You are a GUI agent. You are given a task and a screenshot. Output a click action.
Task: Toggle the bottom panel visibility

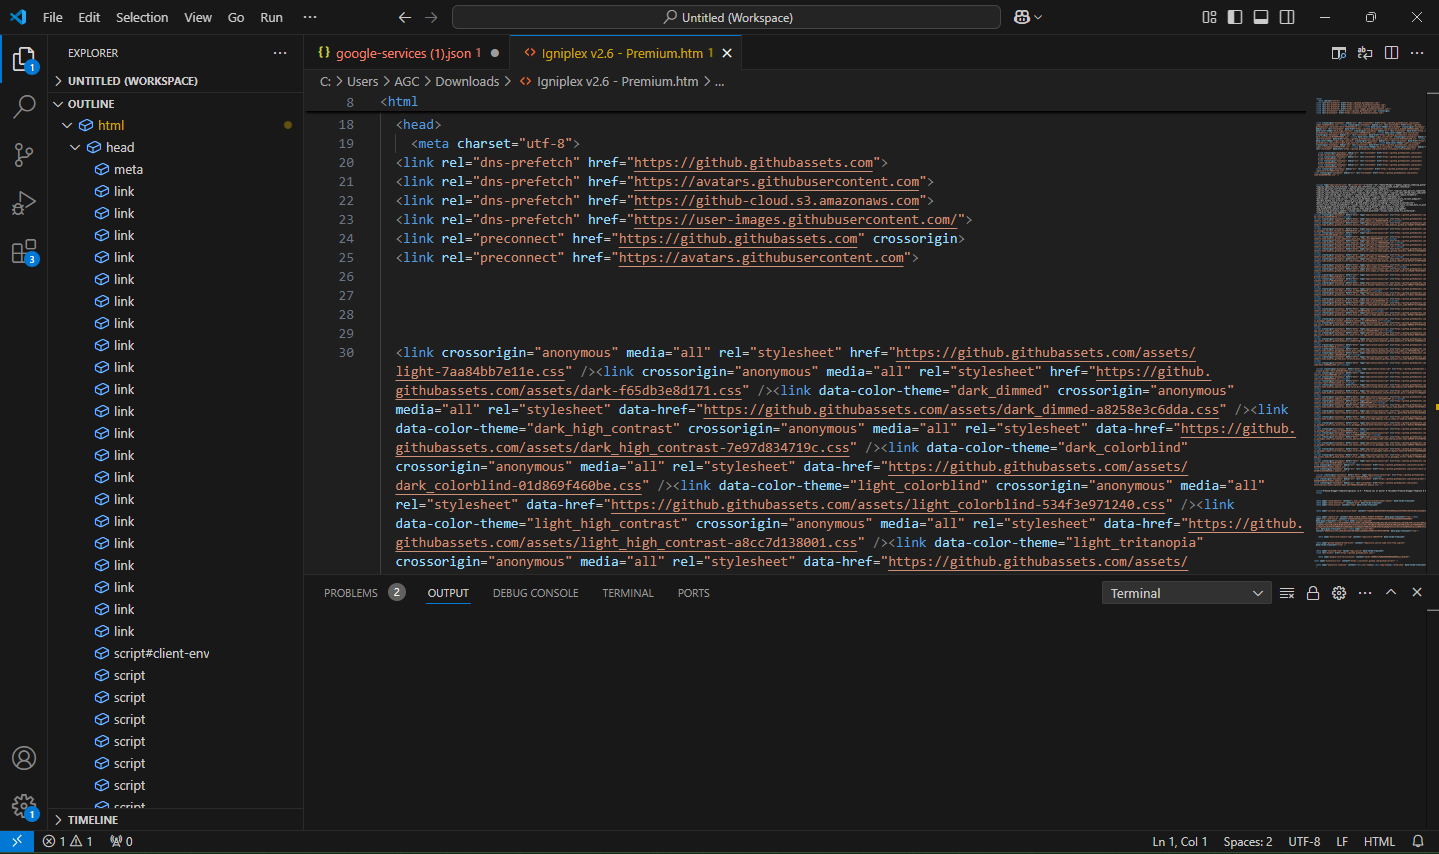point(1261,17)
